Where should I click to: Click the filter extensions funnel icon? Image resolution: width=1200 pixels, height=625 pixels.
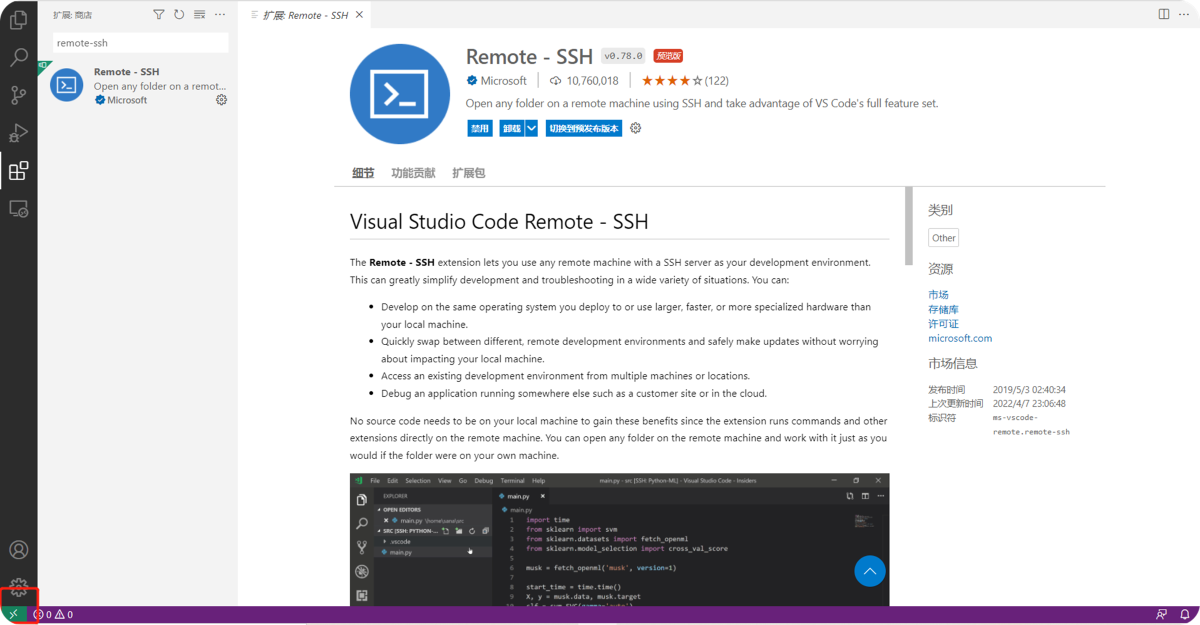[x=158, y=13]
